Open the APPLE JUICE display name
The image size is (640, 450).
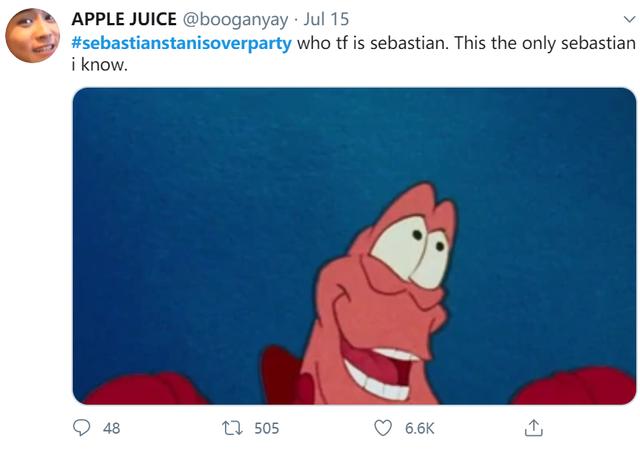click(124, 19)
